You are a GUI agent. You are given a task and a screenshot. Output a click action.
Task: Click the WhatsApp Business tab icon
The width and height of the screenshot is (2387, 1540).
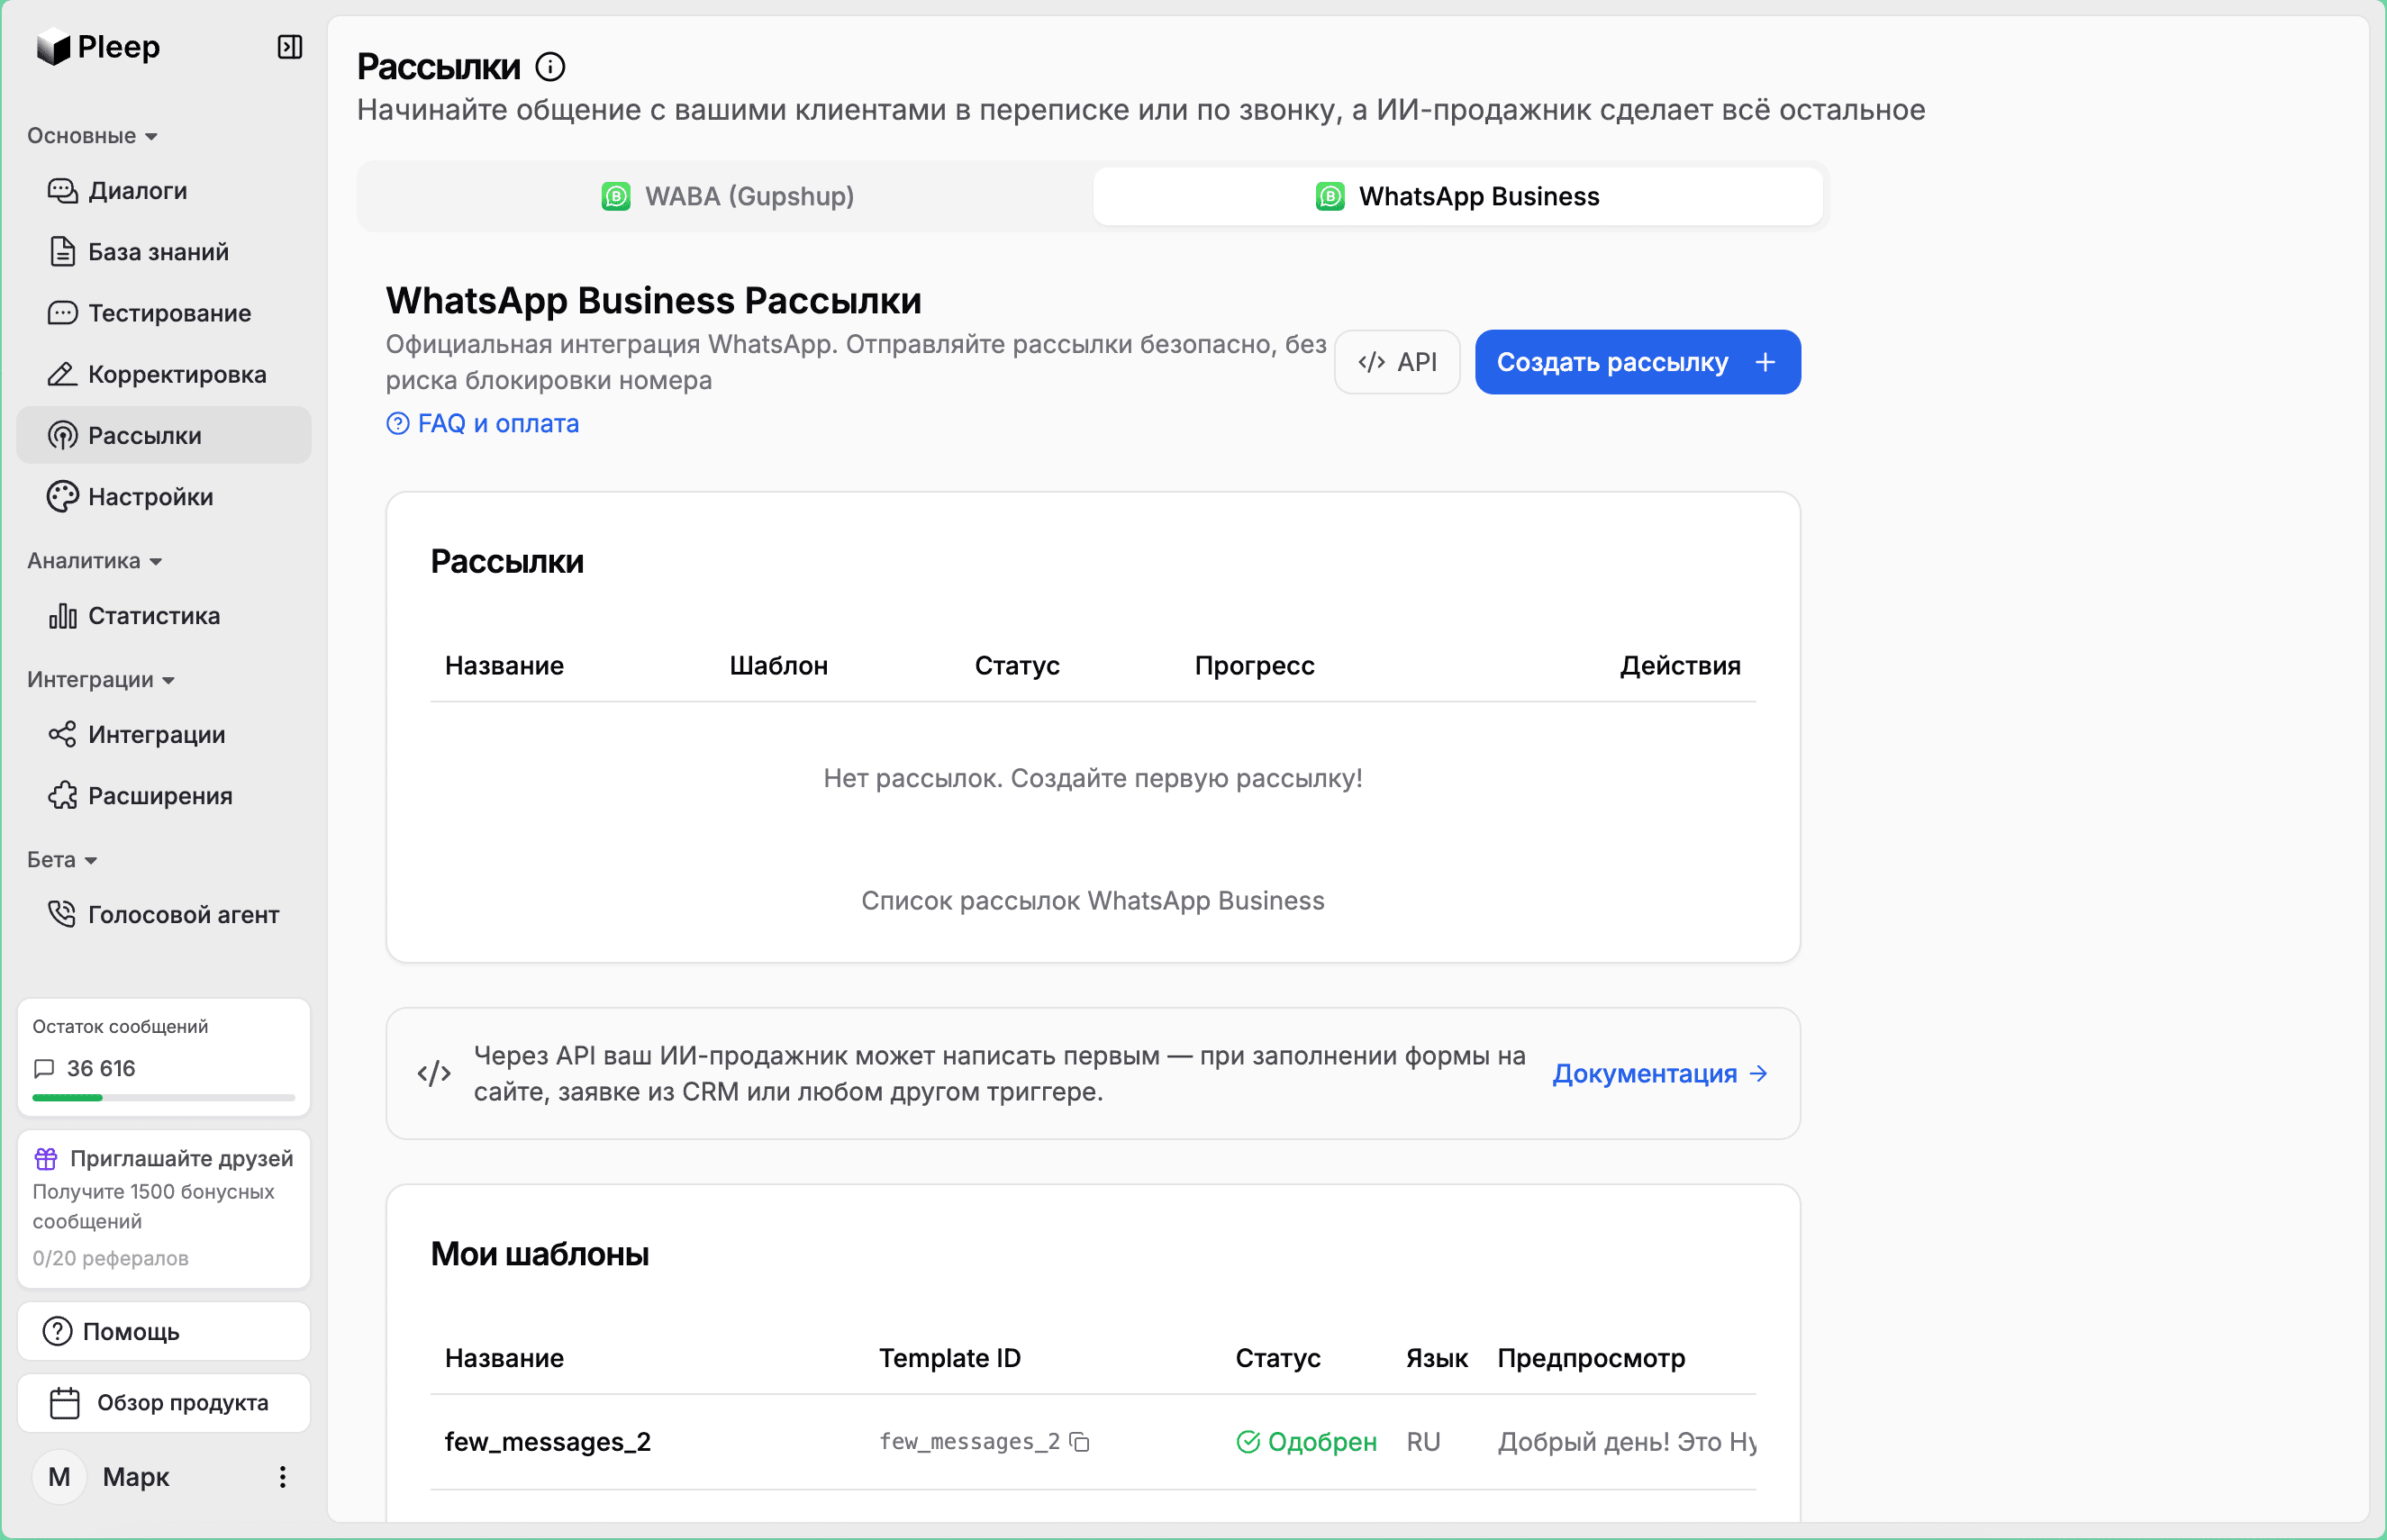[x=1330, y=196]
